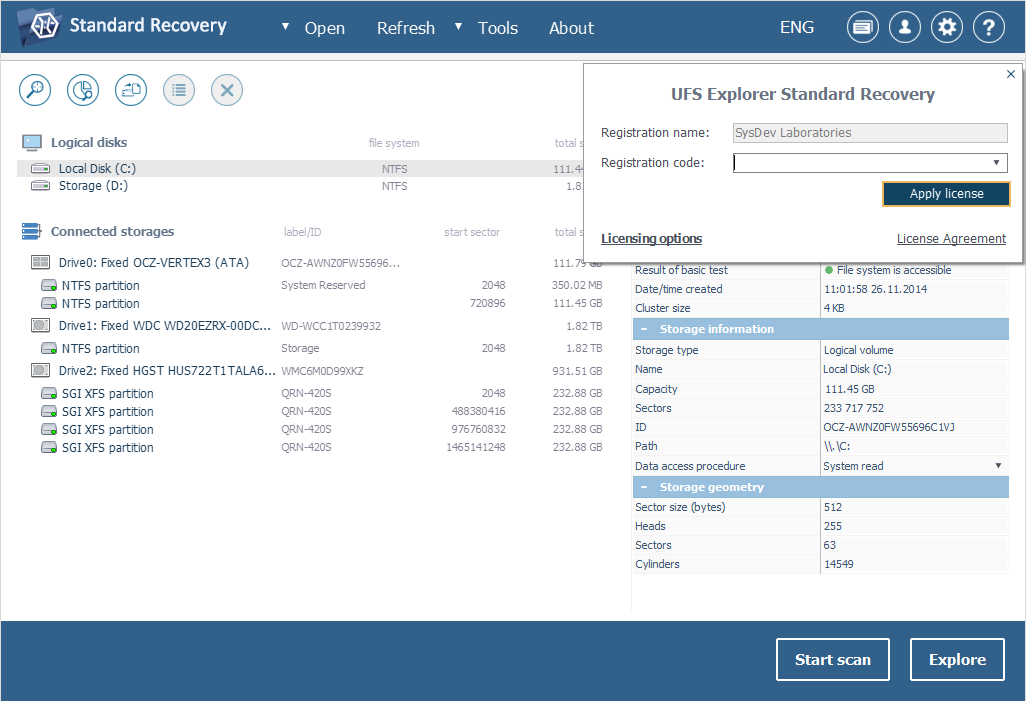Click the icon of SGI XFS partition at sector 1465141248
This screenshot has height=701, width=1026.
coord(49,448)
